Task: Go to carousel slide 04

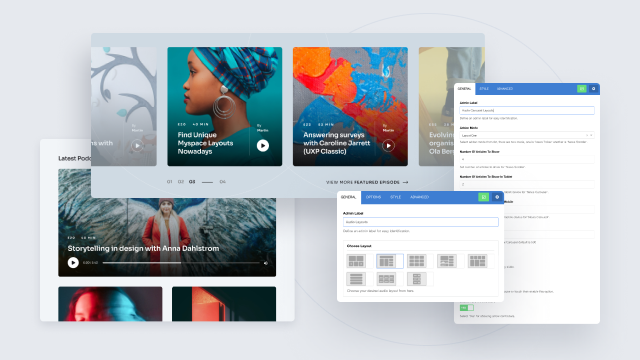Action: 222,182
